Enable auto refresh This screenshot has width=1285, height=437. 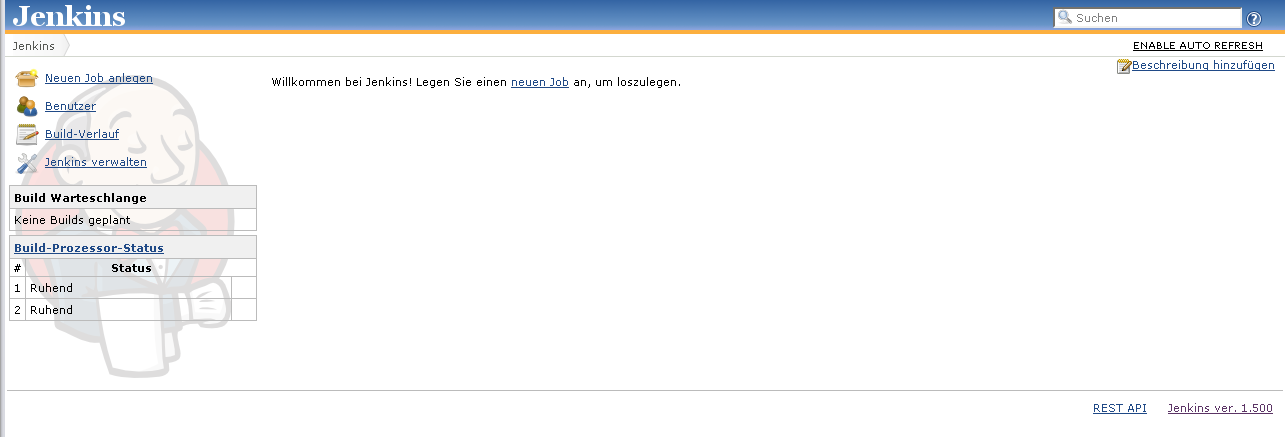1204,46
